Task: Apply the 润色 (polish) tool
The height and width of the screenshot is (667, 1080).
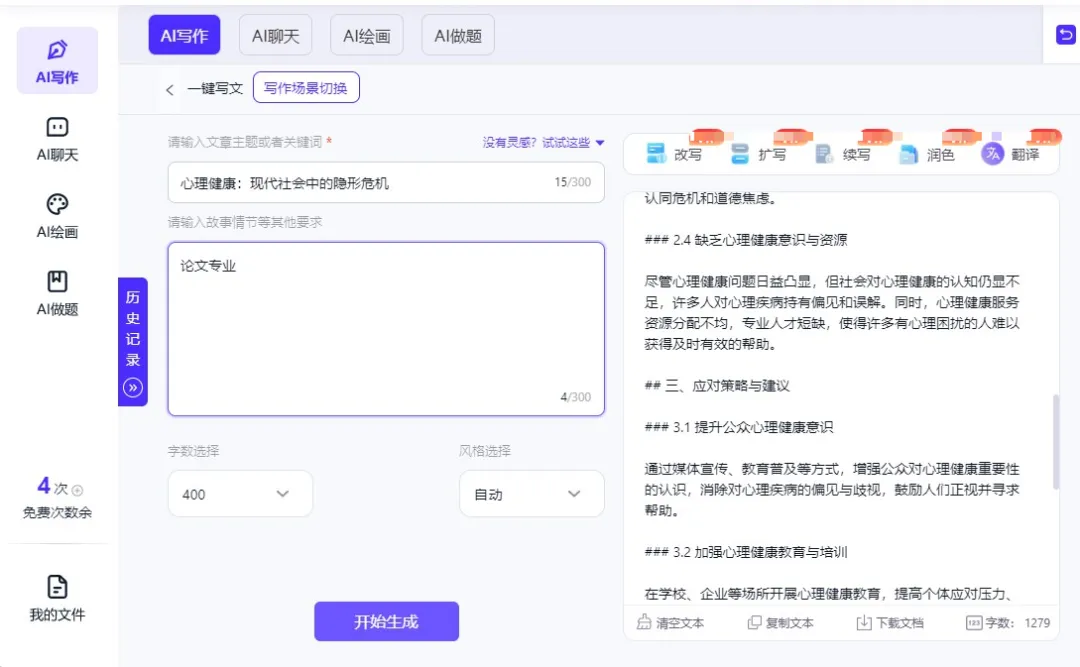Action: point(910,153)
